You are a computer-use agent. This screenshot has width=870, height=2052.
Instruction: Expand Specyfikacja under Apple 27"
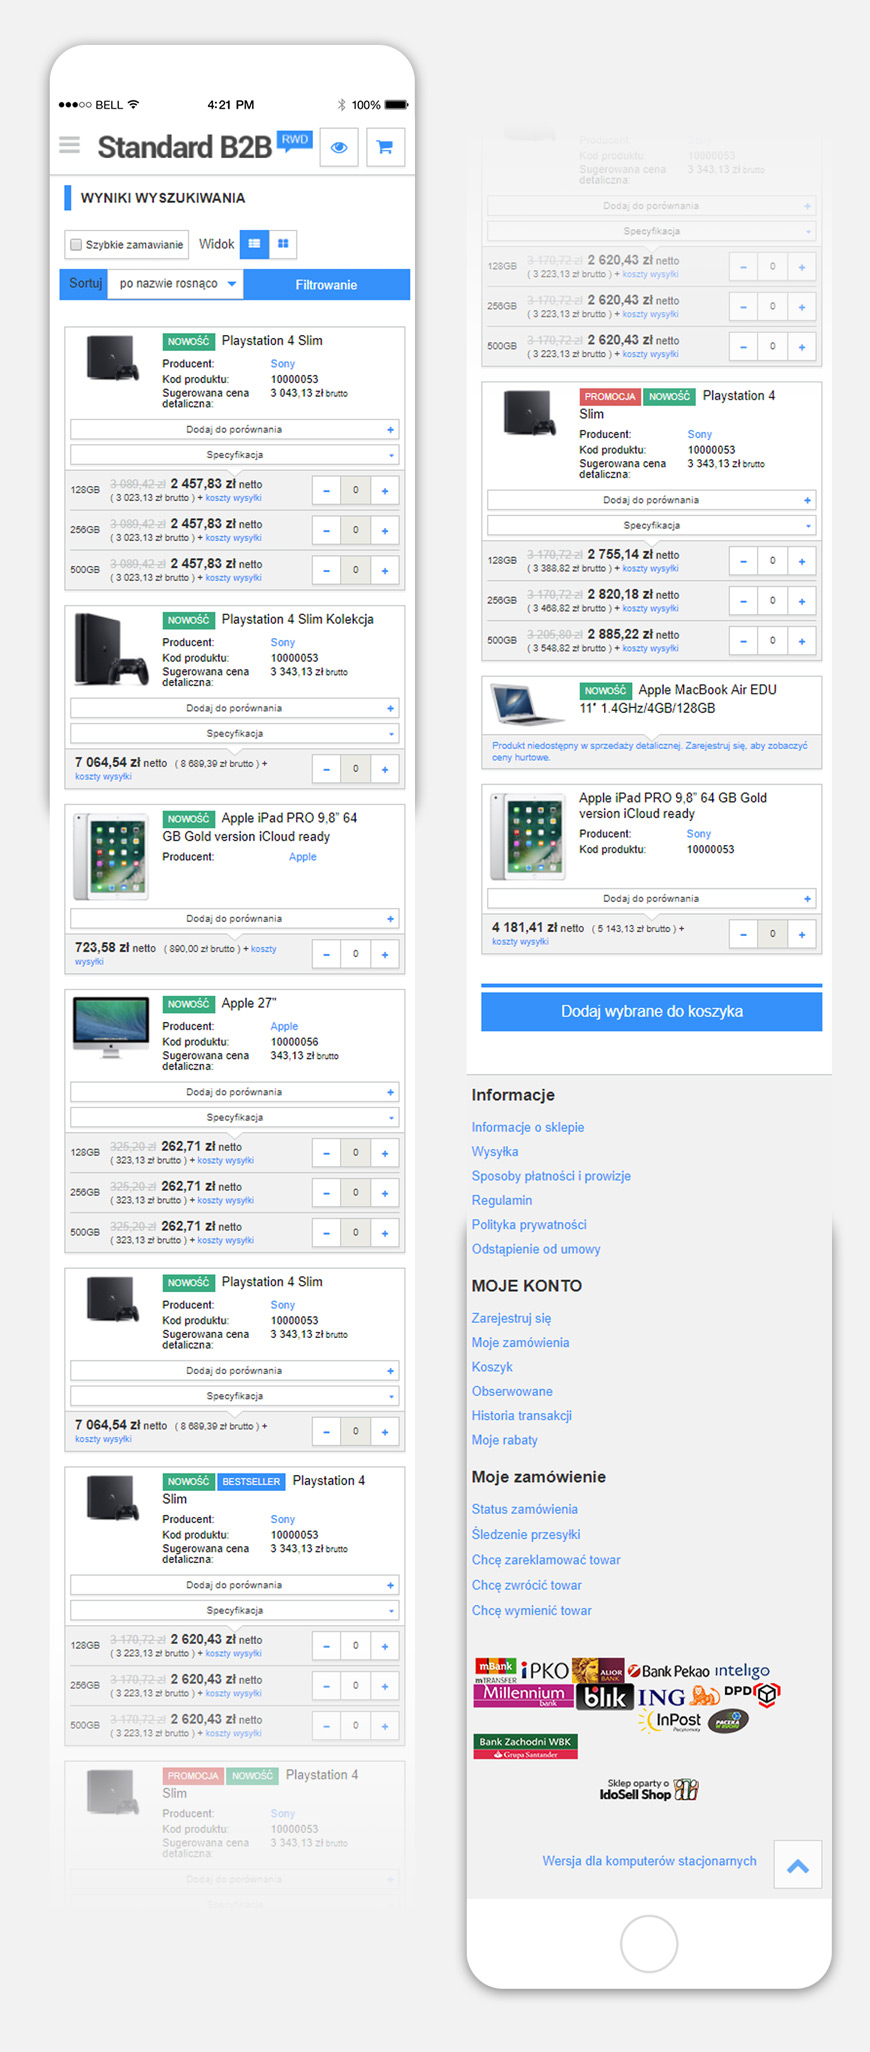point(235,1118)
